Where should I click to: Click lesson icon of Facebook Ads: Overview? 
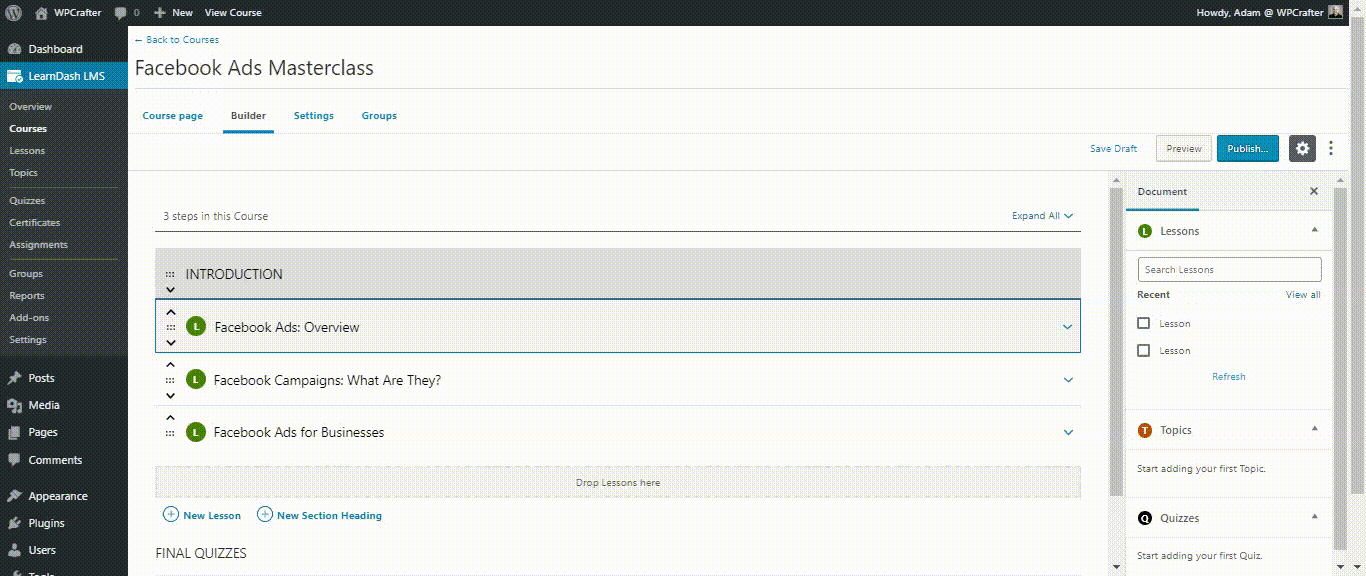coord(196,326)
